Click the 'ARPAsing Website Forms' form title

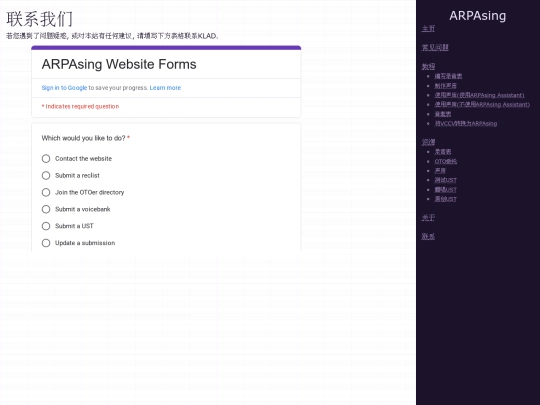pos(119,64)
